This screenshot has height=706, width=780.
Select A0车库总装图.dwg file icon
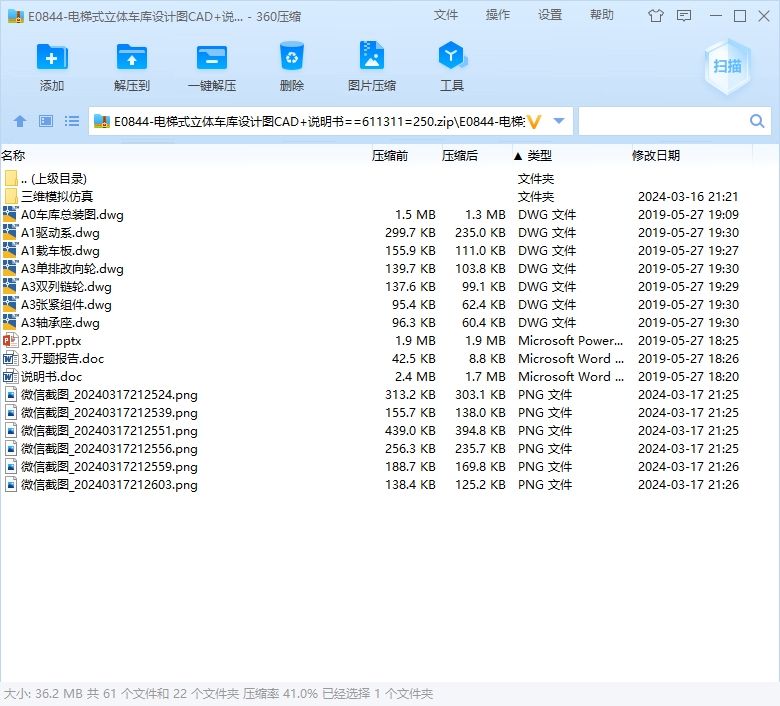pyautogui.click(x=10, y=214)
